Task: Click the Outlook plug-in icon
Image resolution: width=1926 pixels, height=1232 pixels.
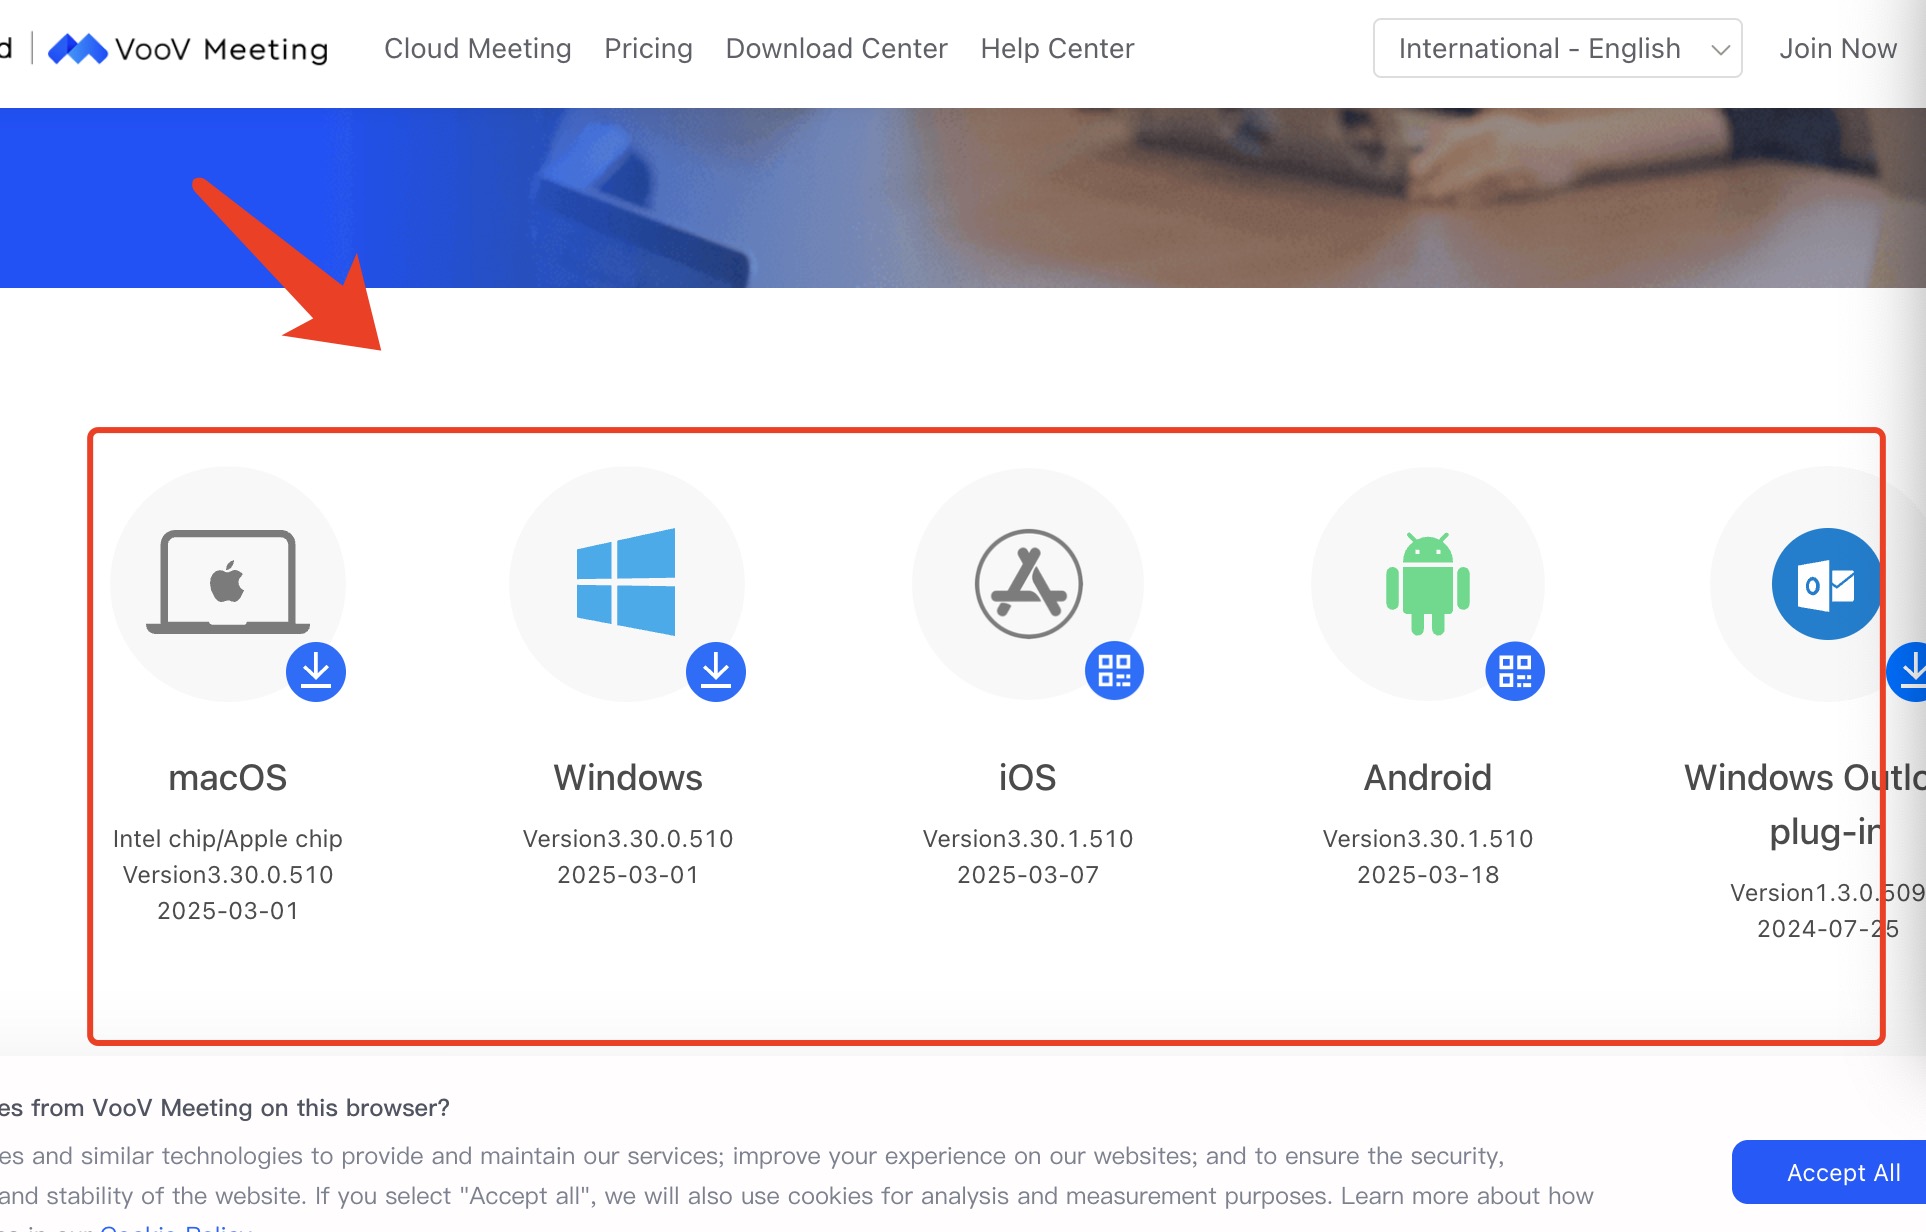Action: [1825, 584]
